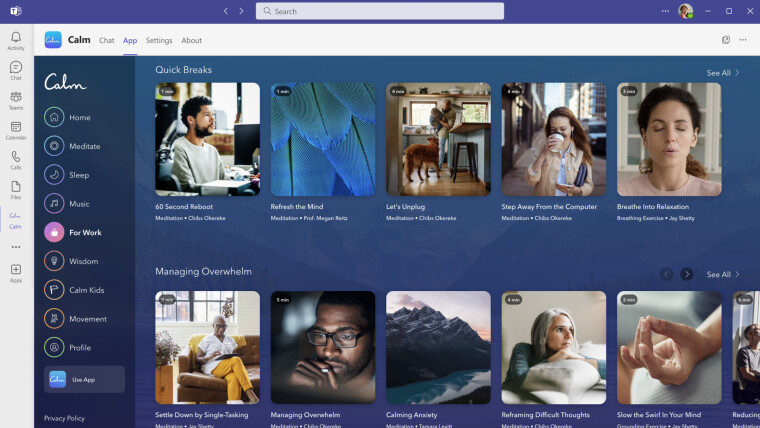Go forward with the right arrow in title bar

point(241,11)
